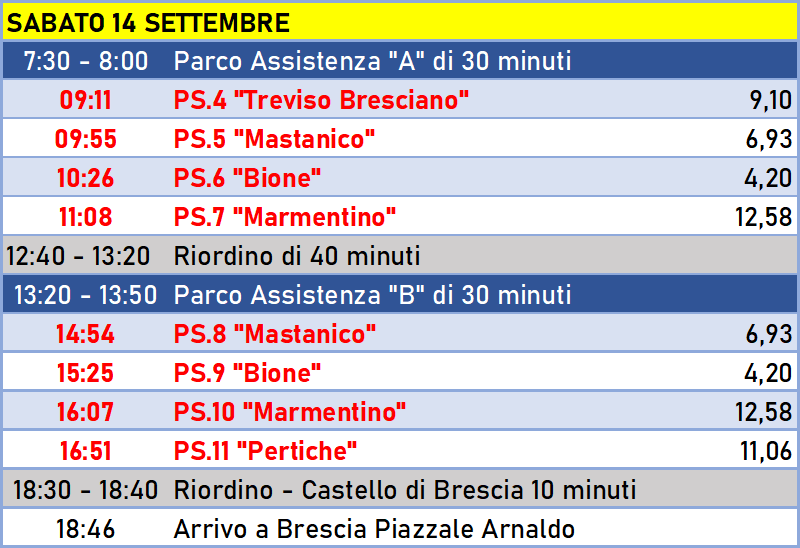Select the 12,58 distance for PS.7
The width and height of the screenshot is (800, 548).
764,217
